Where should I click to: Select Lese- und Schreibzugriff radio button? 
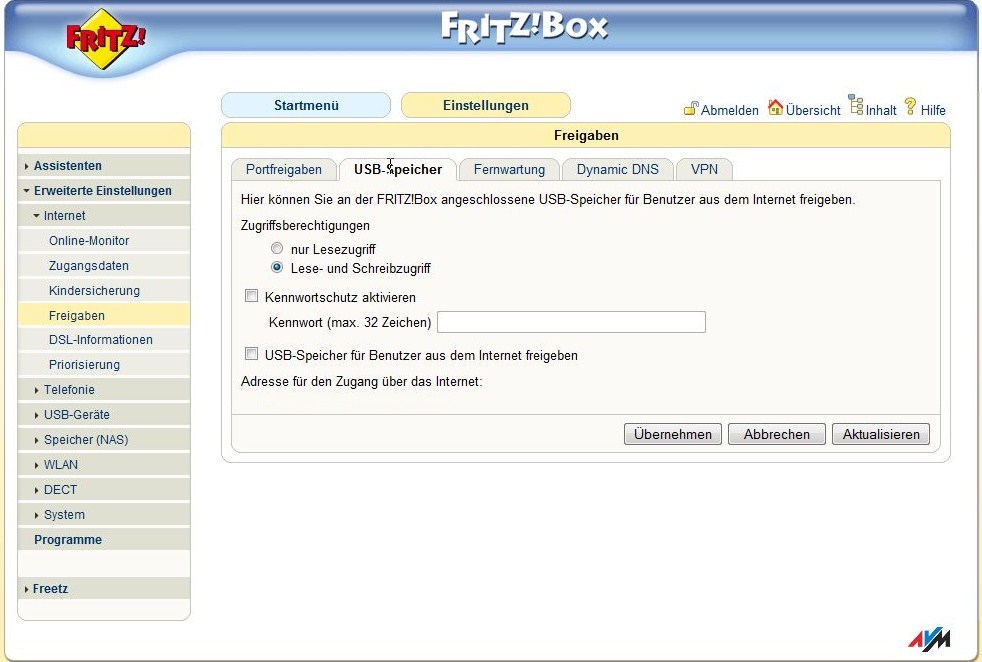click(277, 267)
